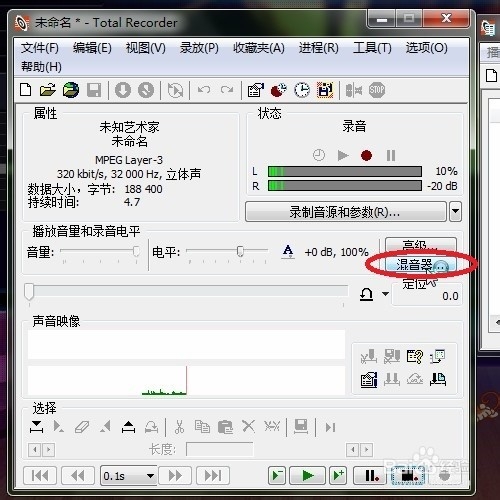Jump to end with skip-end button

pos(213,475)
